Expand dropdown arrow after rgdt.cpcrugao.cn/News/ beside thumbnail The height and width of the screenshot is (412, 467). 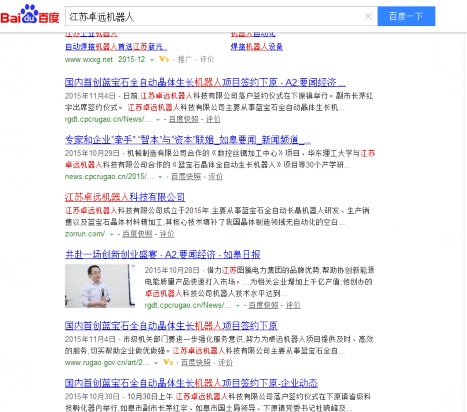238,306
